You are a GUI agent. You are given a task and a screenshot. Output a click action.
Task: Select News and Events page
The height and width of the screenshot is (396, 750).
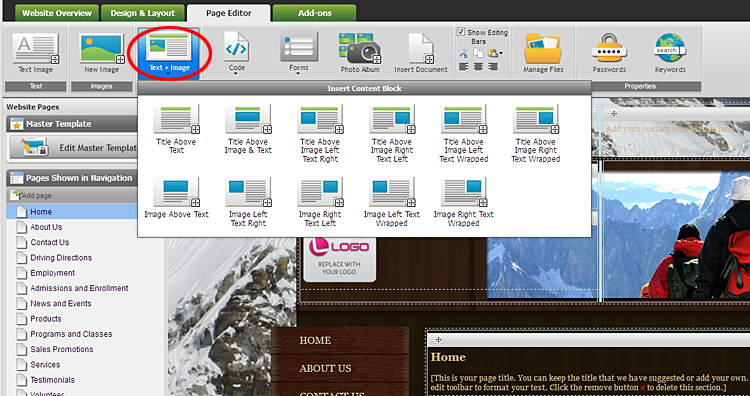point(61,303)
